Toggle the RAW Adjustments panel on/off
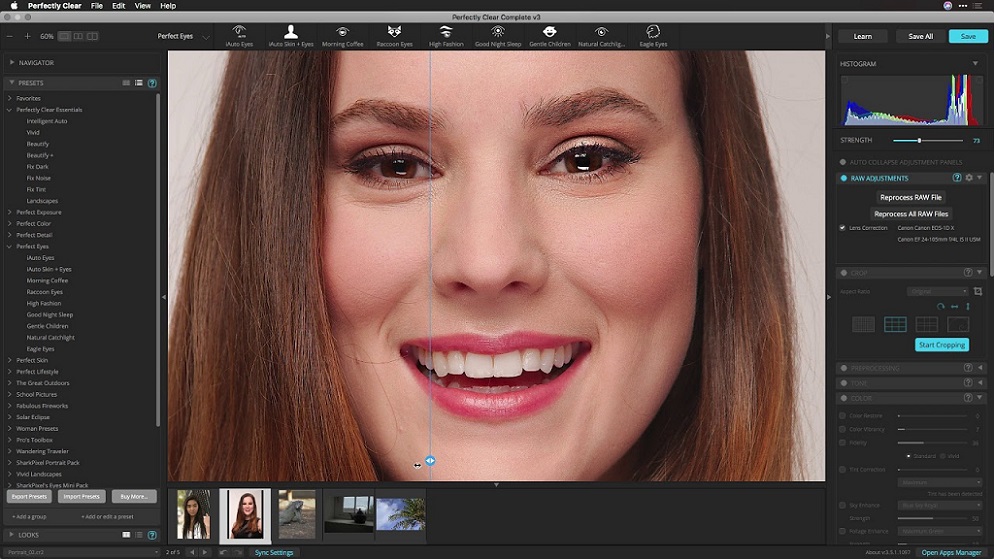Viewport: 994px width, 559px height. tap(844, 179)
